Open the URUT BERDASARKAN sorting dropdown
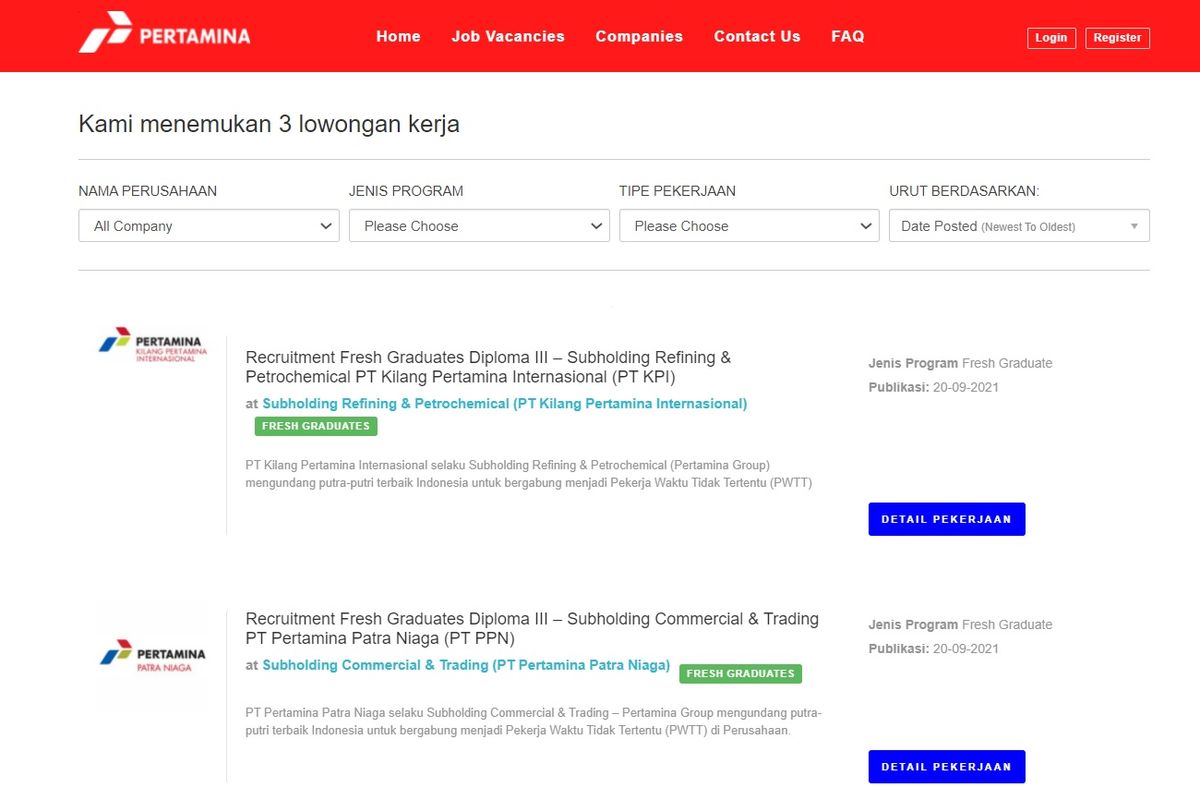The height and width of the screenshot is (800, 1200). pos(1018,226)
